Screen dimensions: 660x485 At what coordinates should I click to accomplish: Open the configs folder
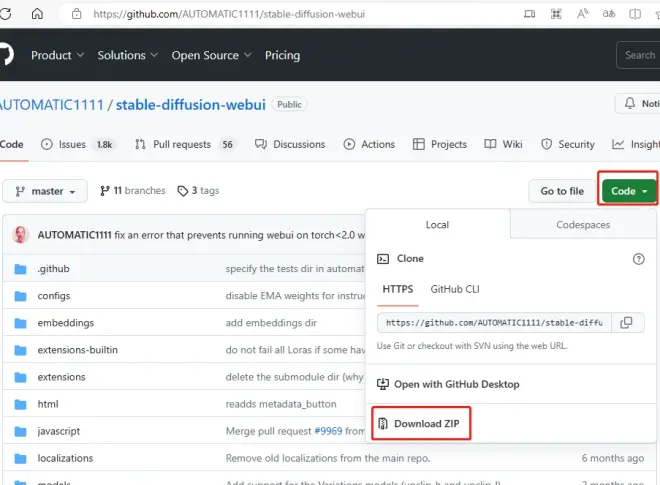pyautogui.click(x=54, y=296)
